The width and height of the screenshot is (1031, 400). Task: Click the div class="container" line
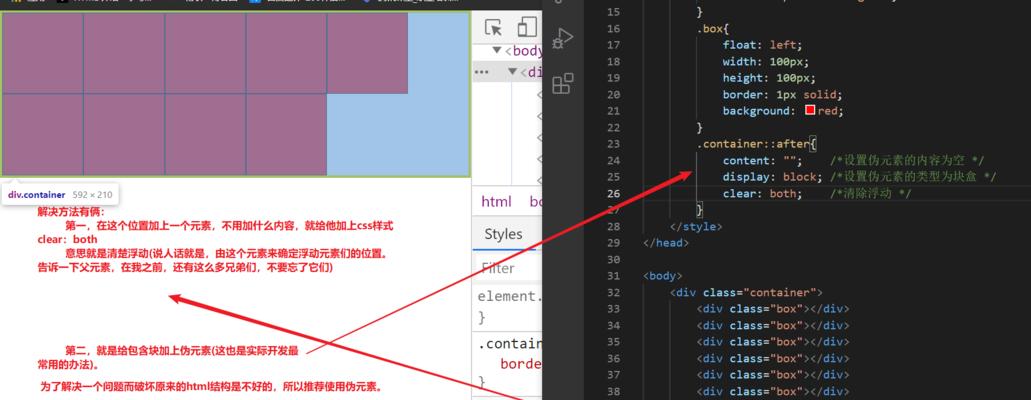(746, 292)
